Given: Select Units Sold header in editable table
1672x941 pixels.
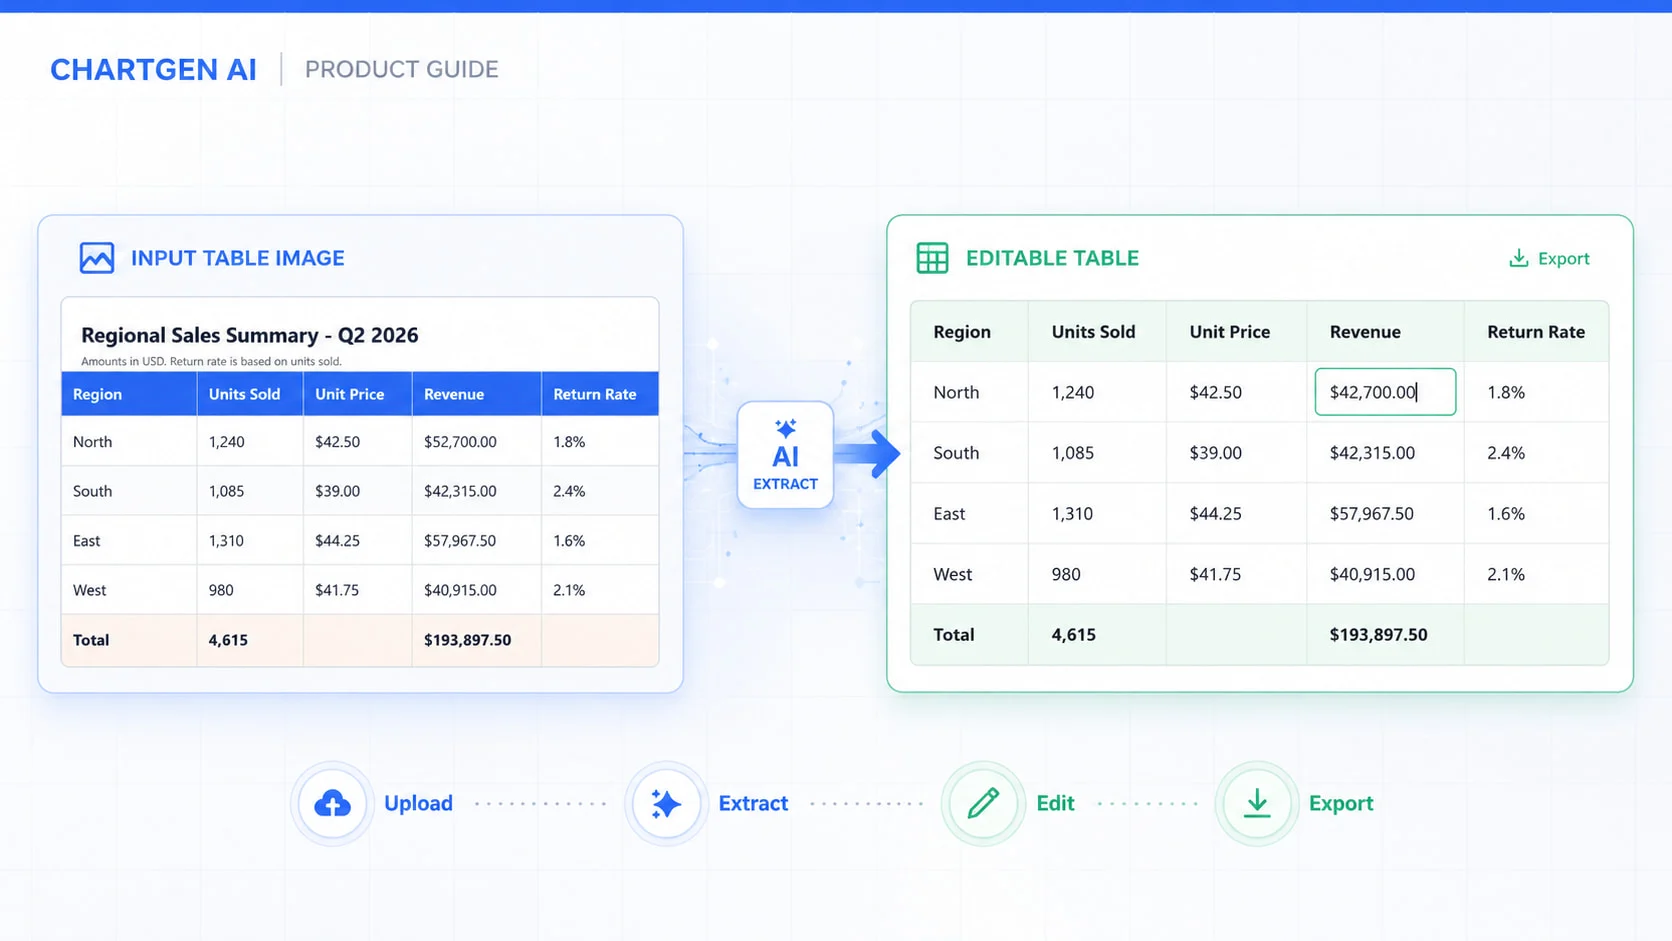Looking at the screenshot, I should coord(1093,332).
